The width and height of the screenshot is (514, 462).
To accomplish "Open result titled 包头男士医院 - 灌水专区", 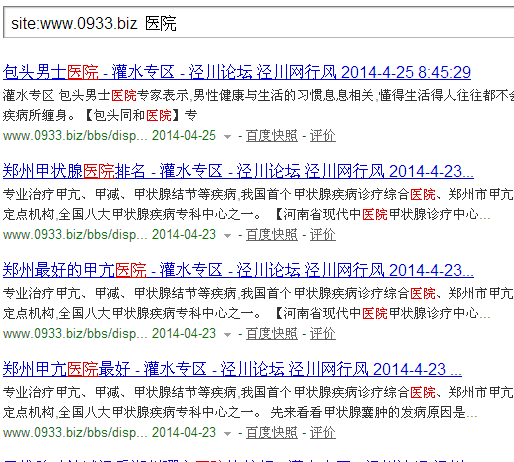I will click(x=237, y=72).
